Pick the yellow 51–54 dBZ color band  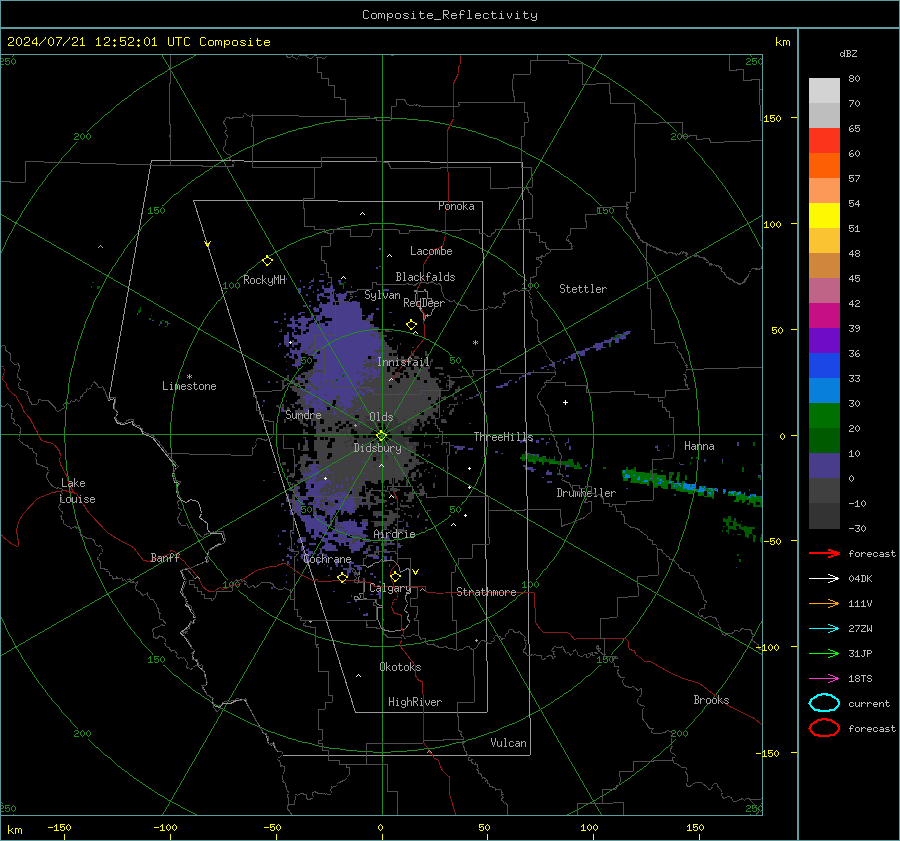coord(824,216)
